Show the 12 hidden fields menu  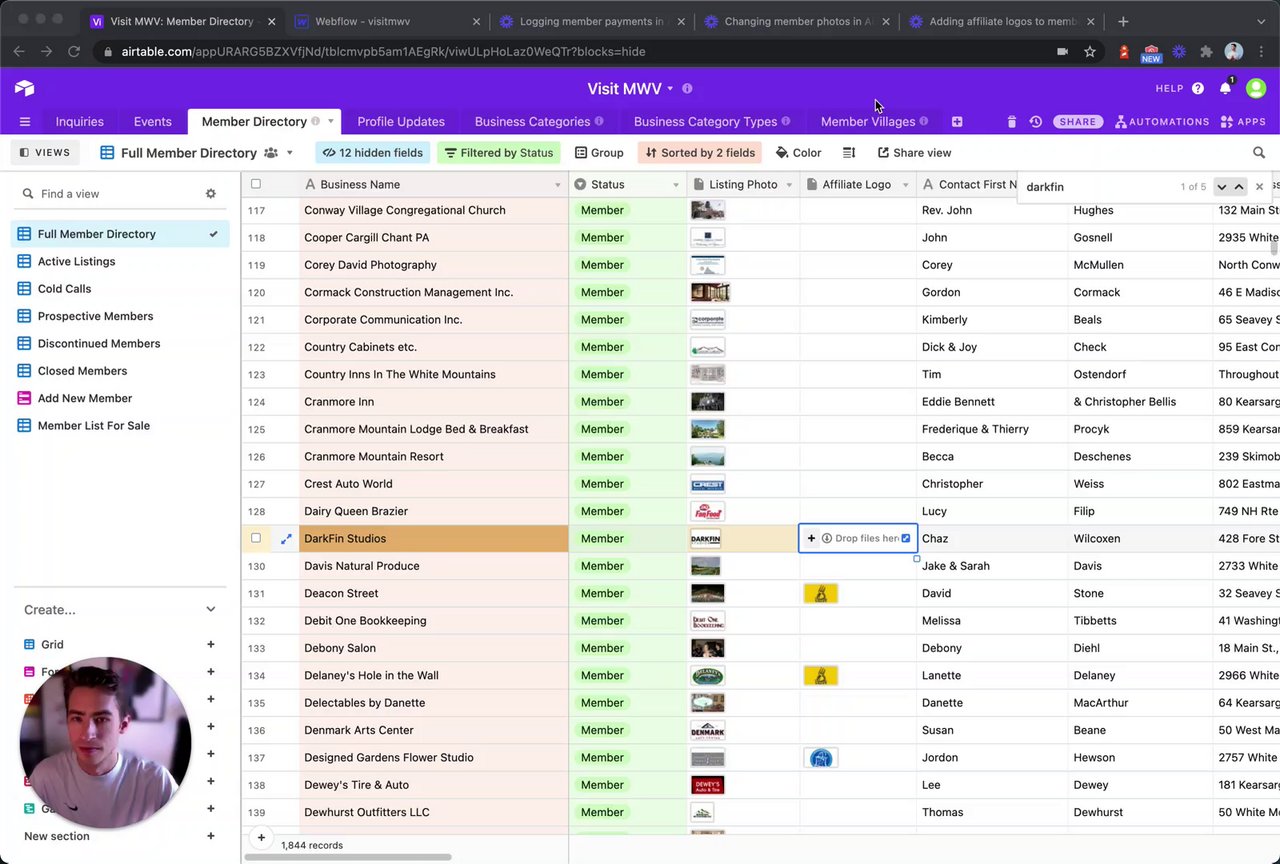[x=372, y=153]
